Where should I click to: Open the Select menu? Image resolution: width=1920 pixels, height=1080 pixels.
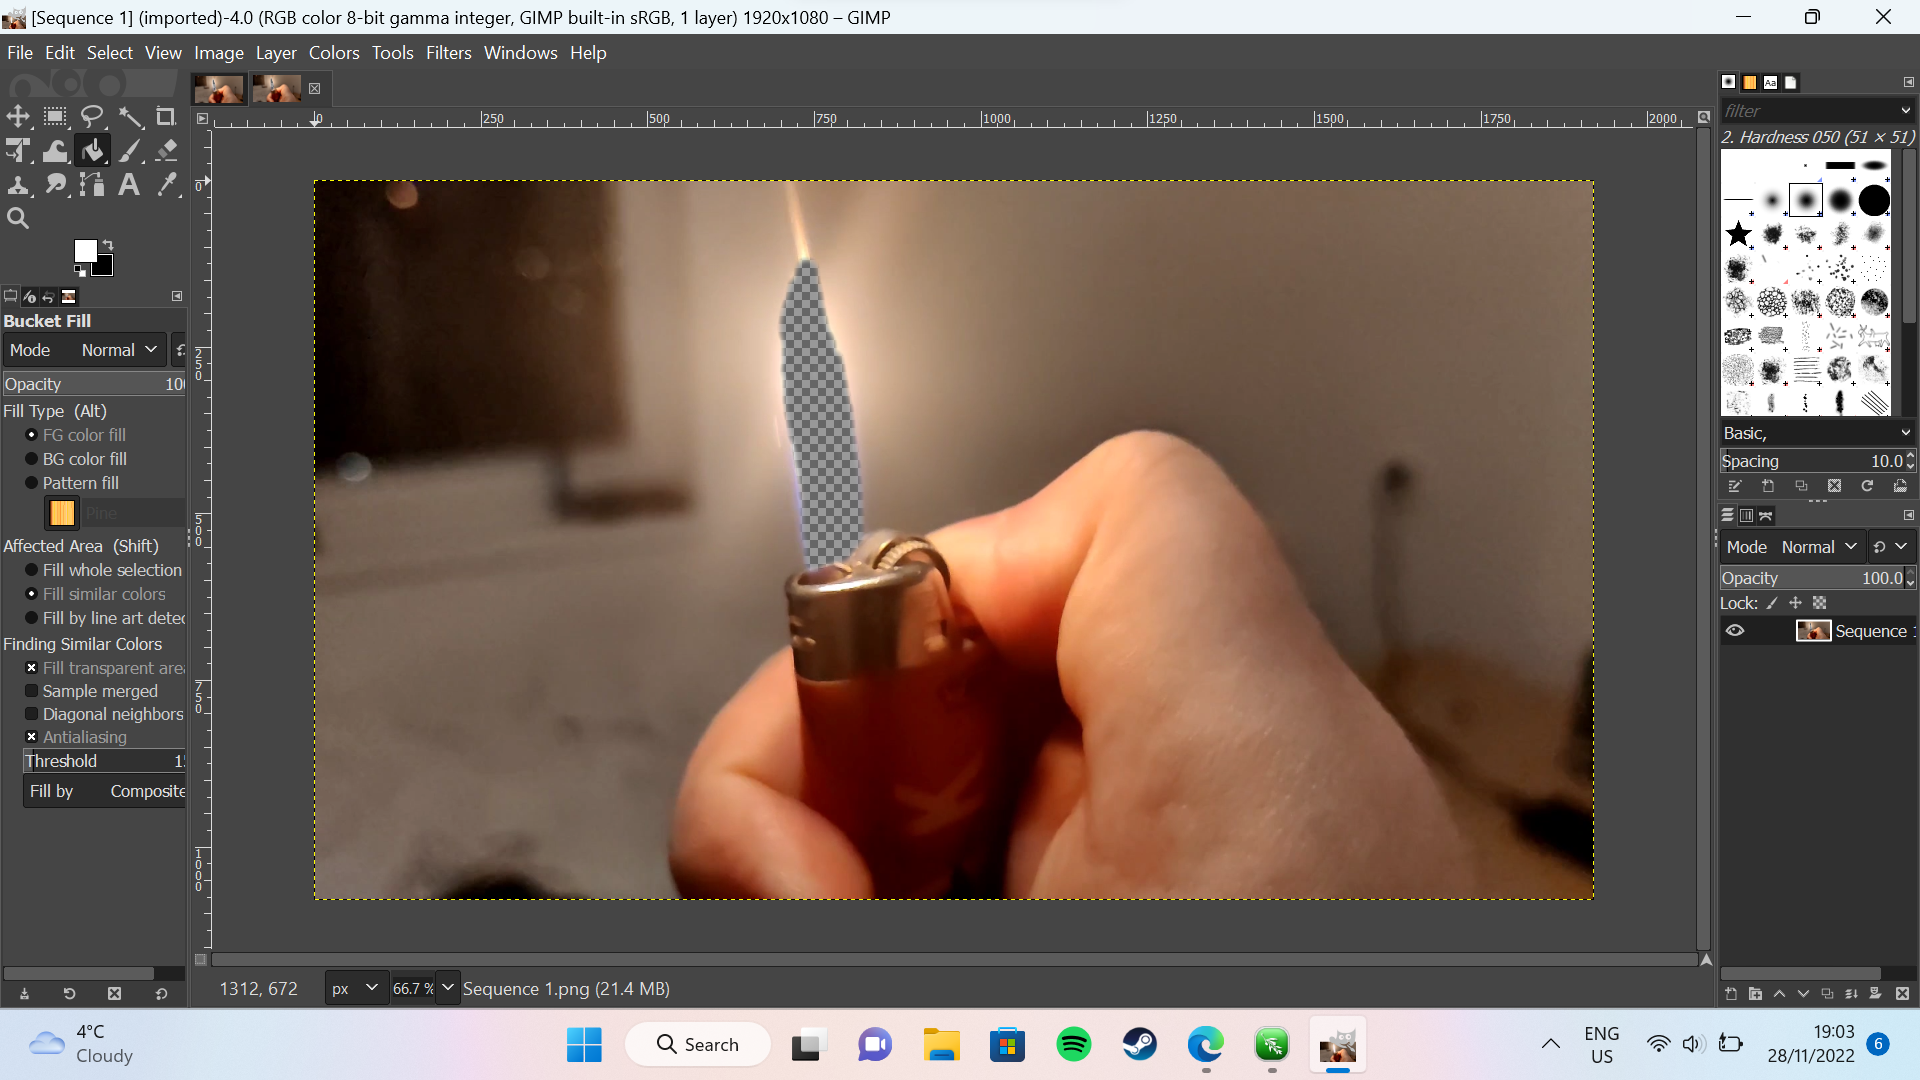pos(110,53)
